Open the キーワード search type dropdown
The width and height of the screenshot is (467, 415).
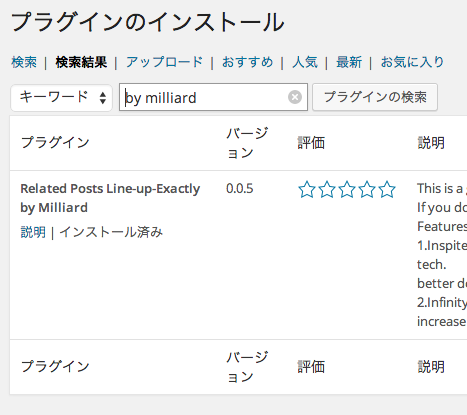(62, 98)
